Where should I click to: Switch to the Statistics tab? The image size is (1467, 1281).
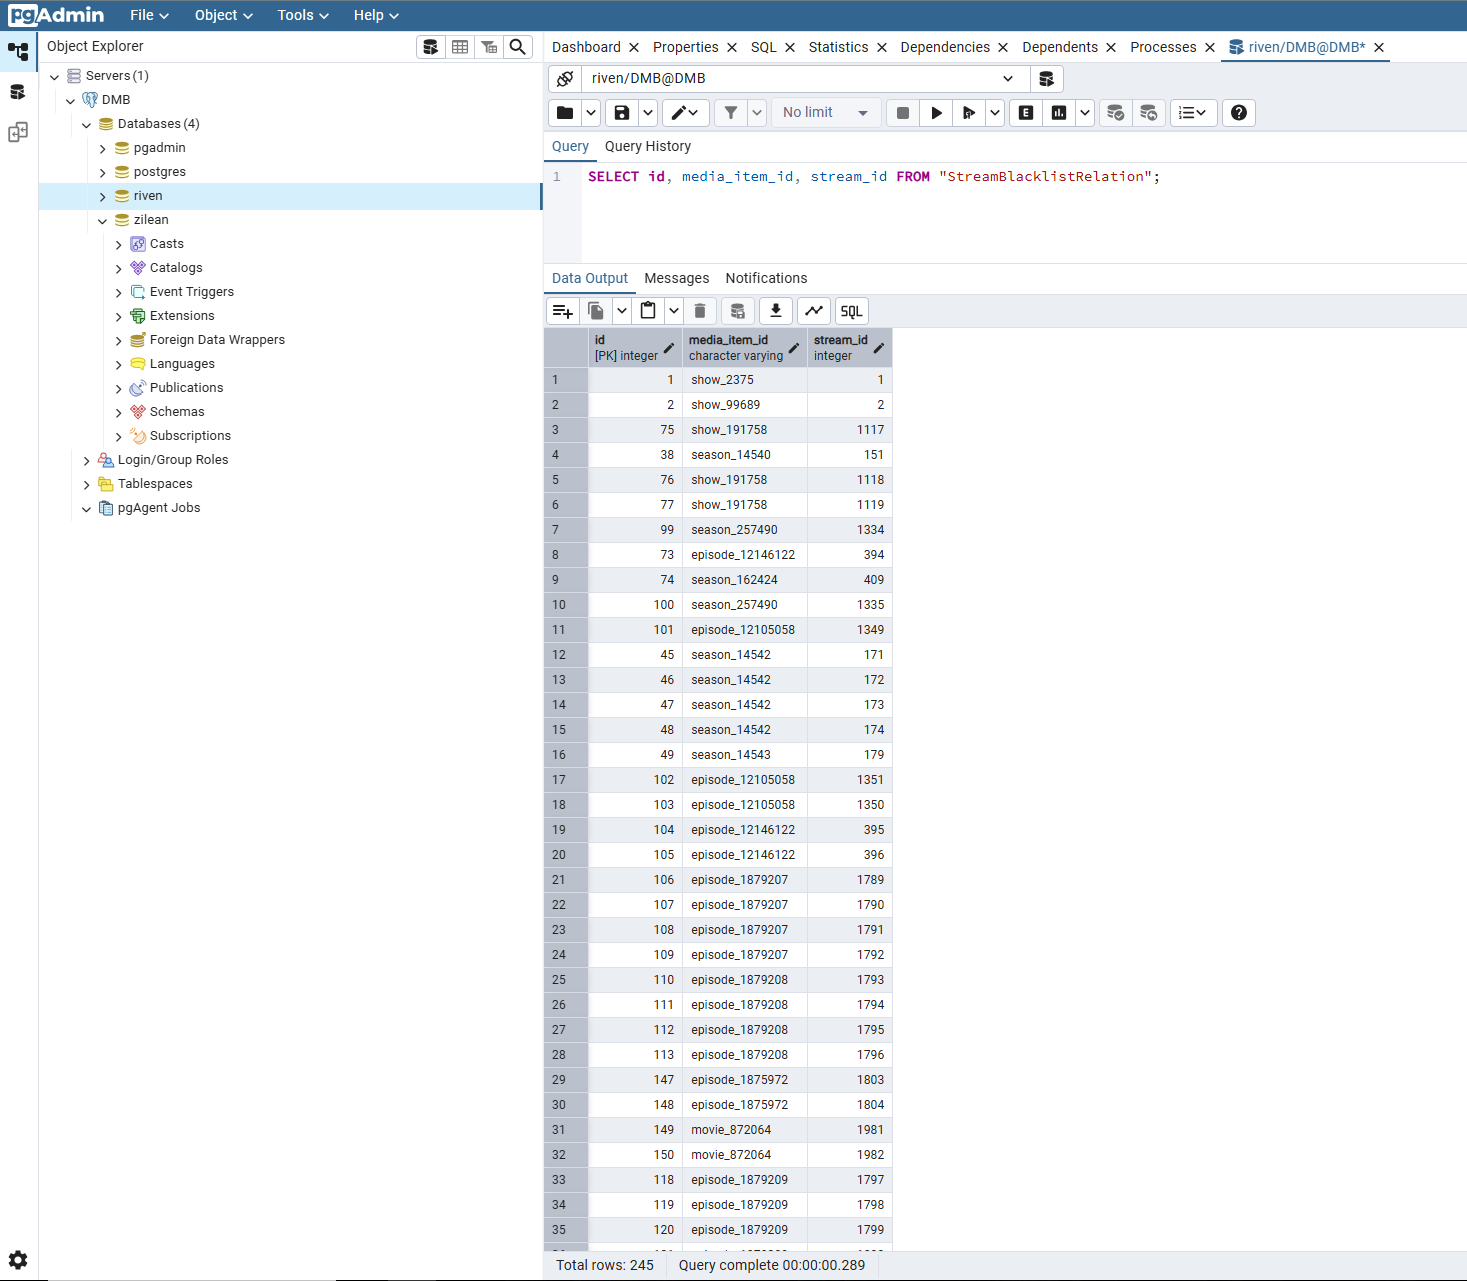pyautogui.click(x=838, y=47)
